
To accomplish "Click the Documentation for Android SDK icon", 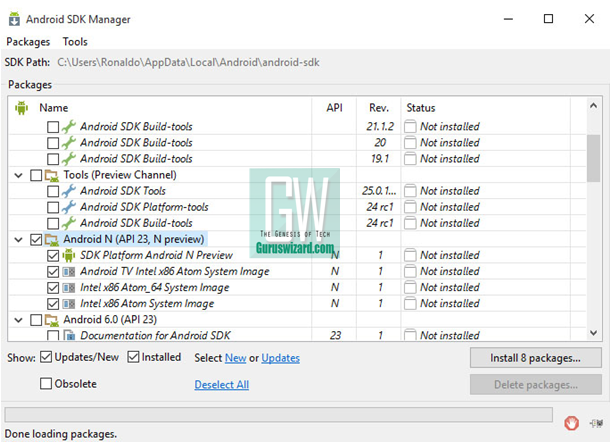I will pos(69,335).
